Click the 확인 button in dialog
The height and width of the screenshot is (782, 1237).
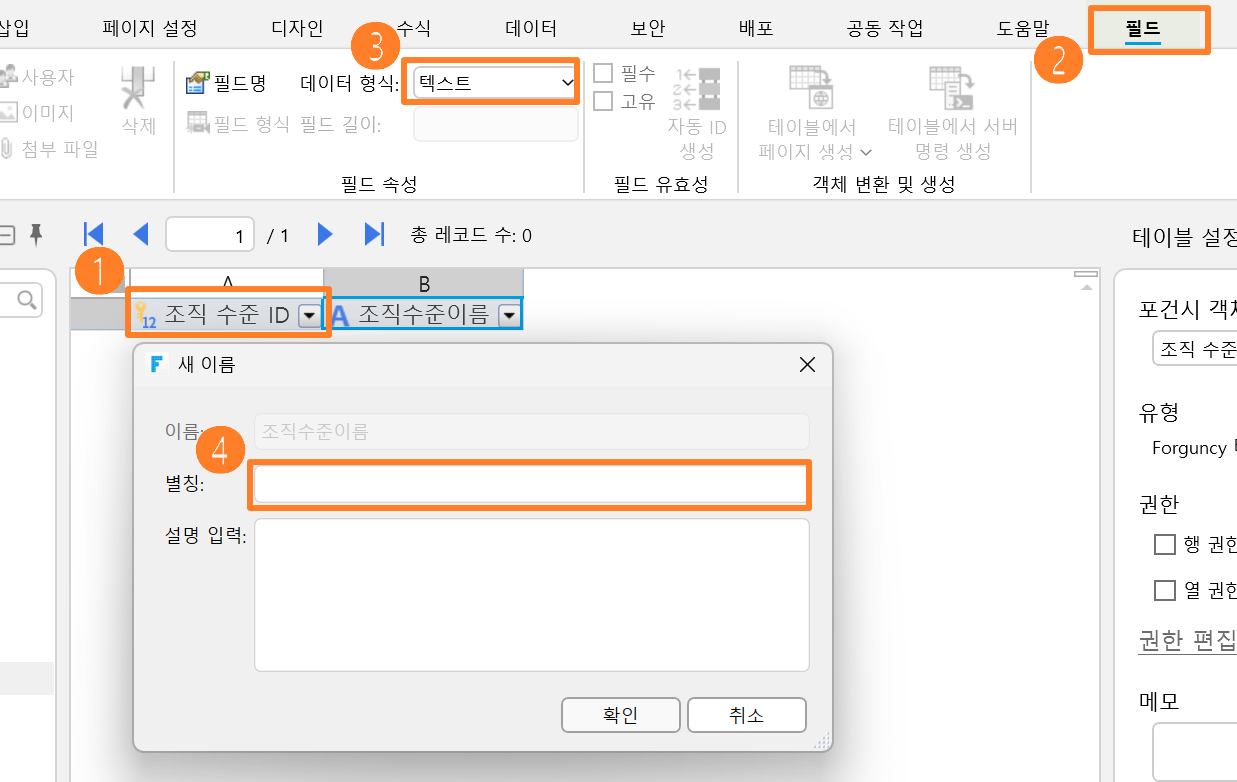tap(621, 715)
